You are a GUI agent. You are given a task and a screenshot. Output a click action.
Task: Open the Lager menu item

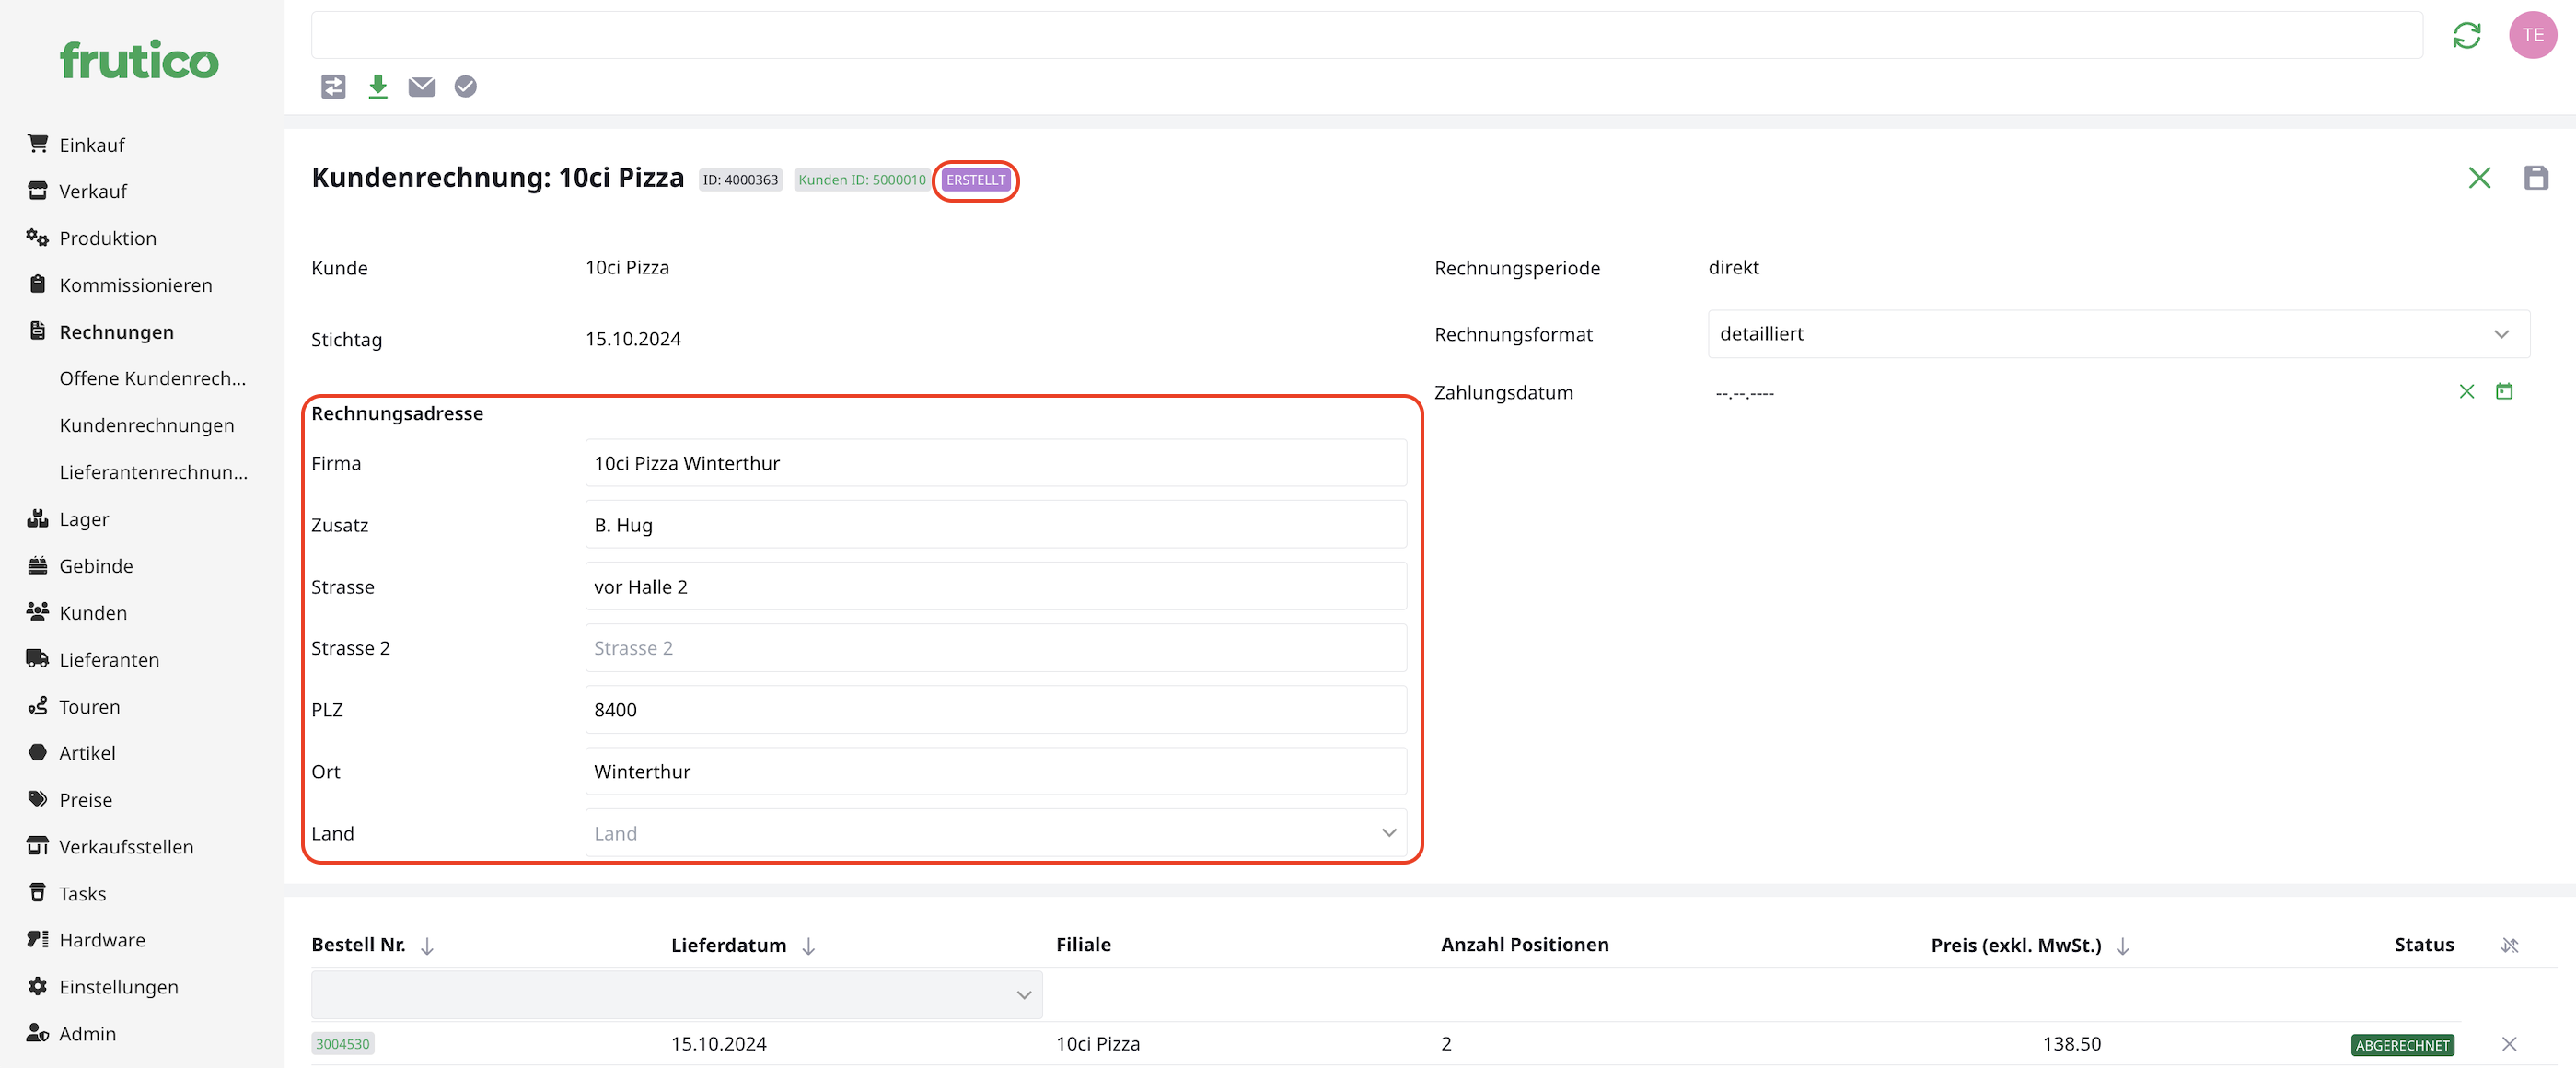tap(84, 519)
